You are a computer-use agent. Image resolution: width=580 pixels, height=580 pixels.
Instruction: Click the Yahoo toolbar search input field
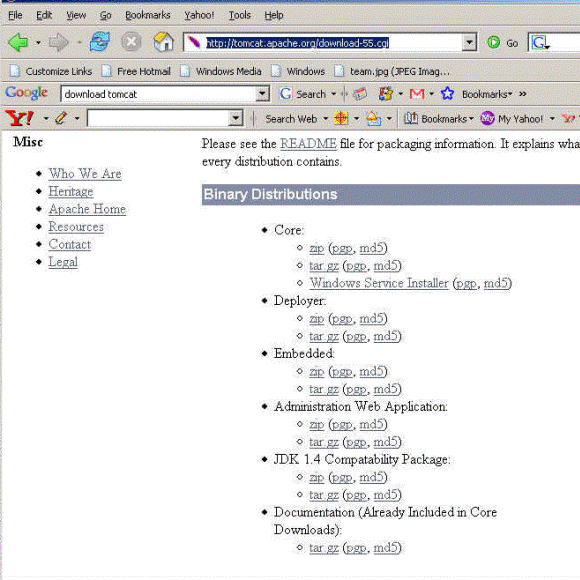point(158,118)
